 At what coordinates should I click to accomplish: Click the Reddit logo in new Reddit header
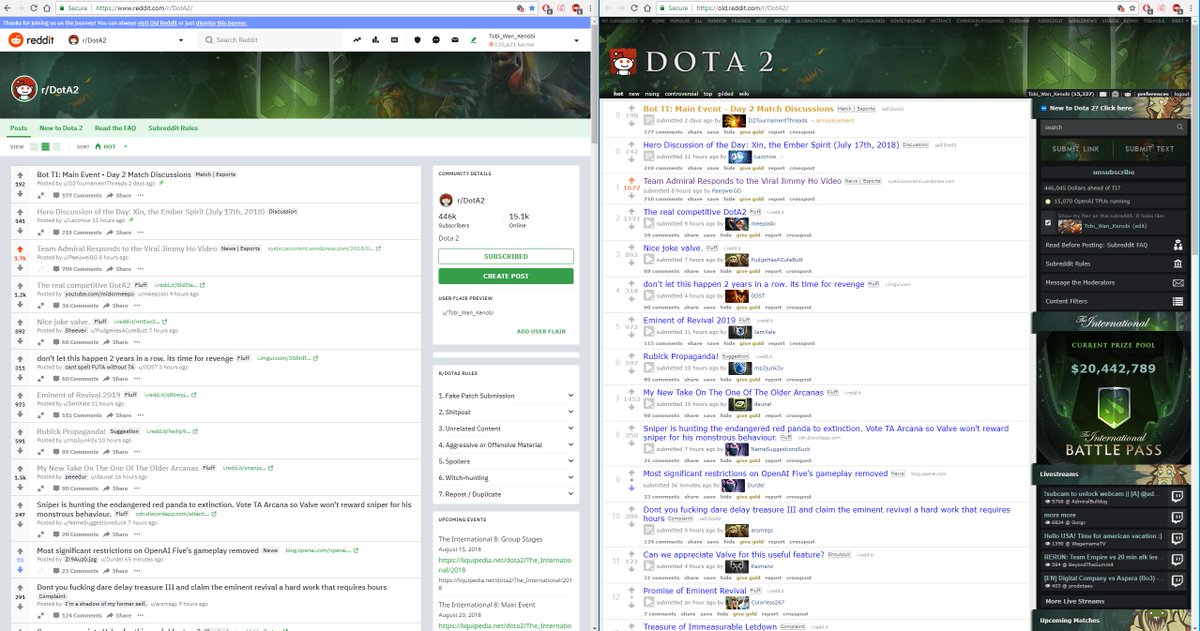(x=30, y=40)
